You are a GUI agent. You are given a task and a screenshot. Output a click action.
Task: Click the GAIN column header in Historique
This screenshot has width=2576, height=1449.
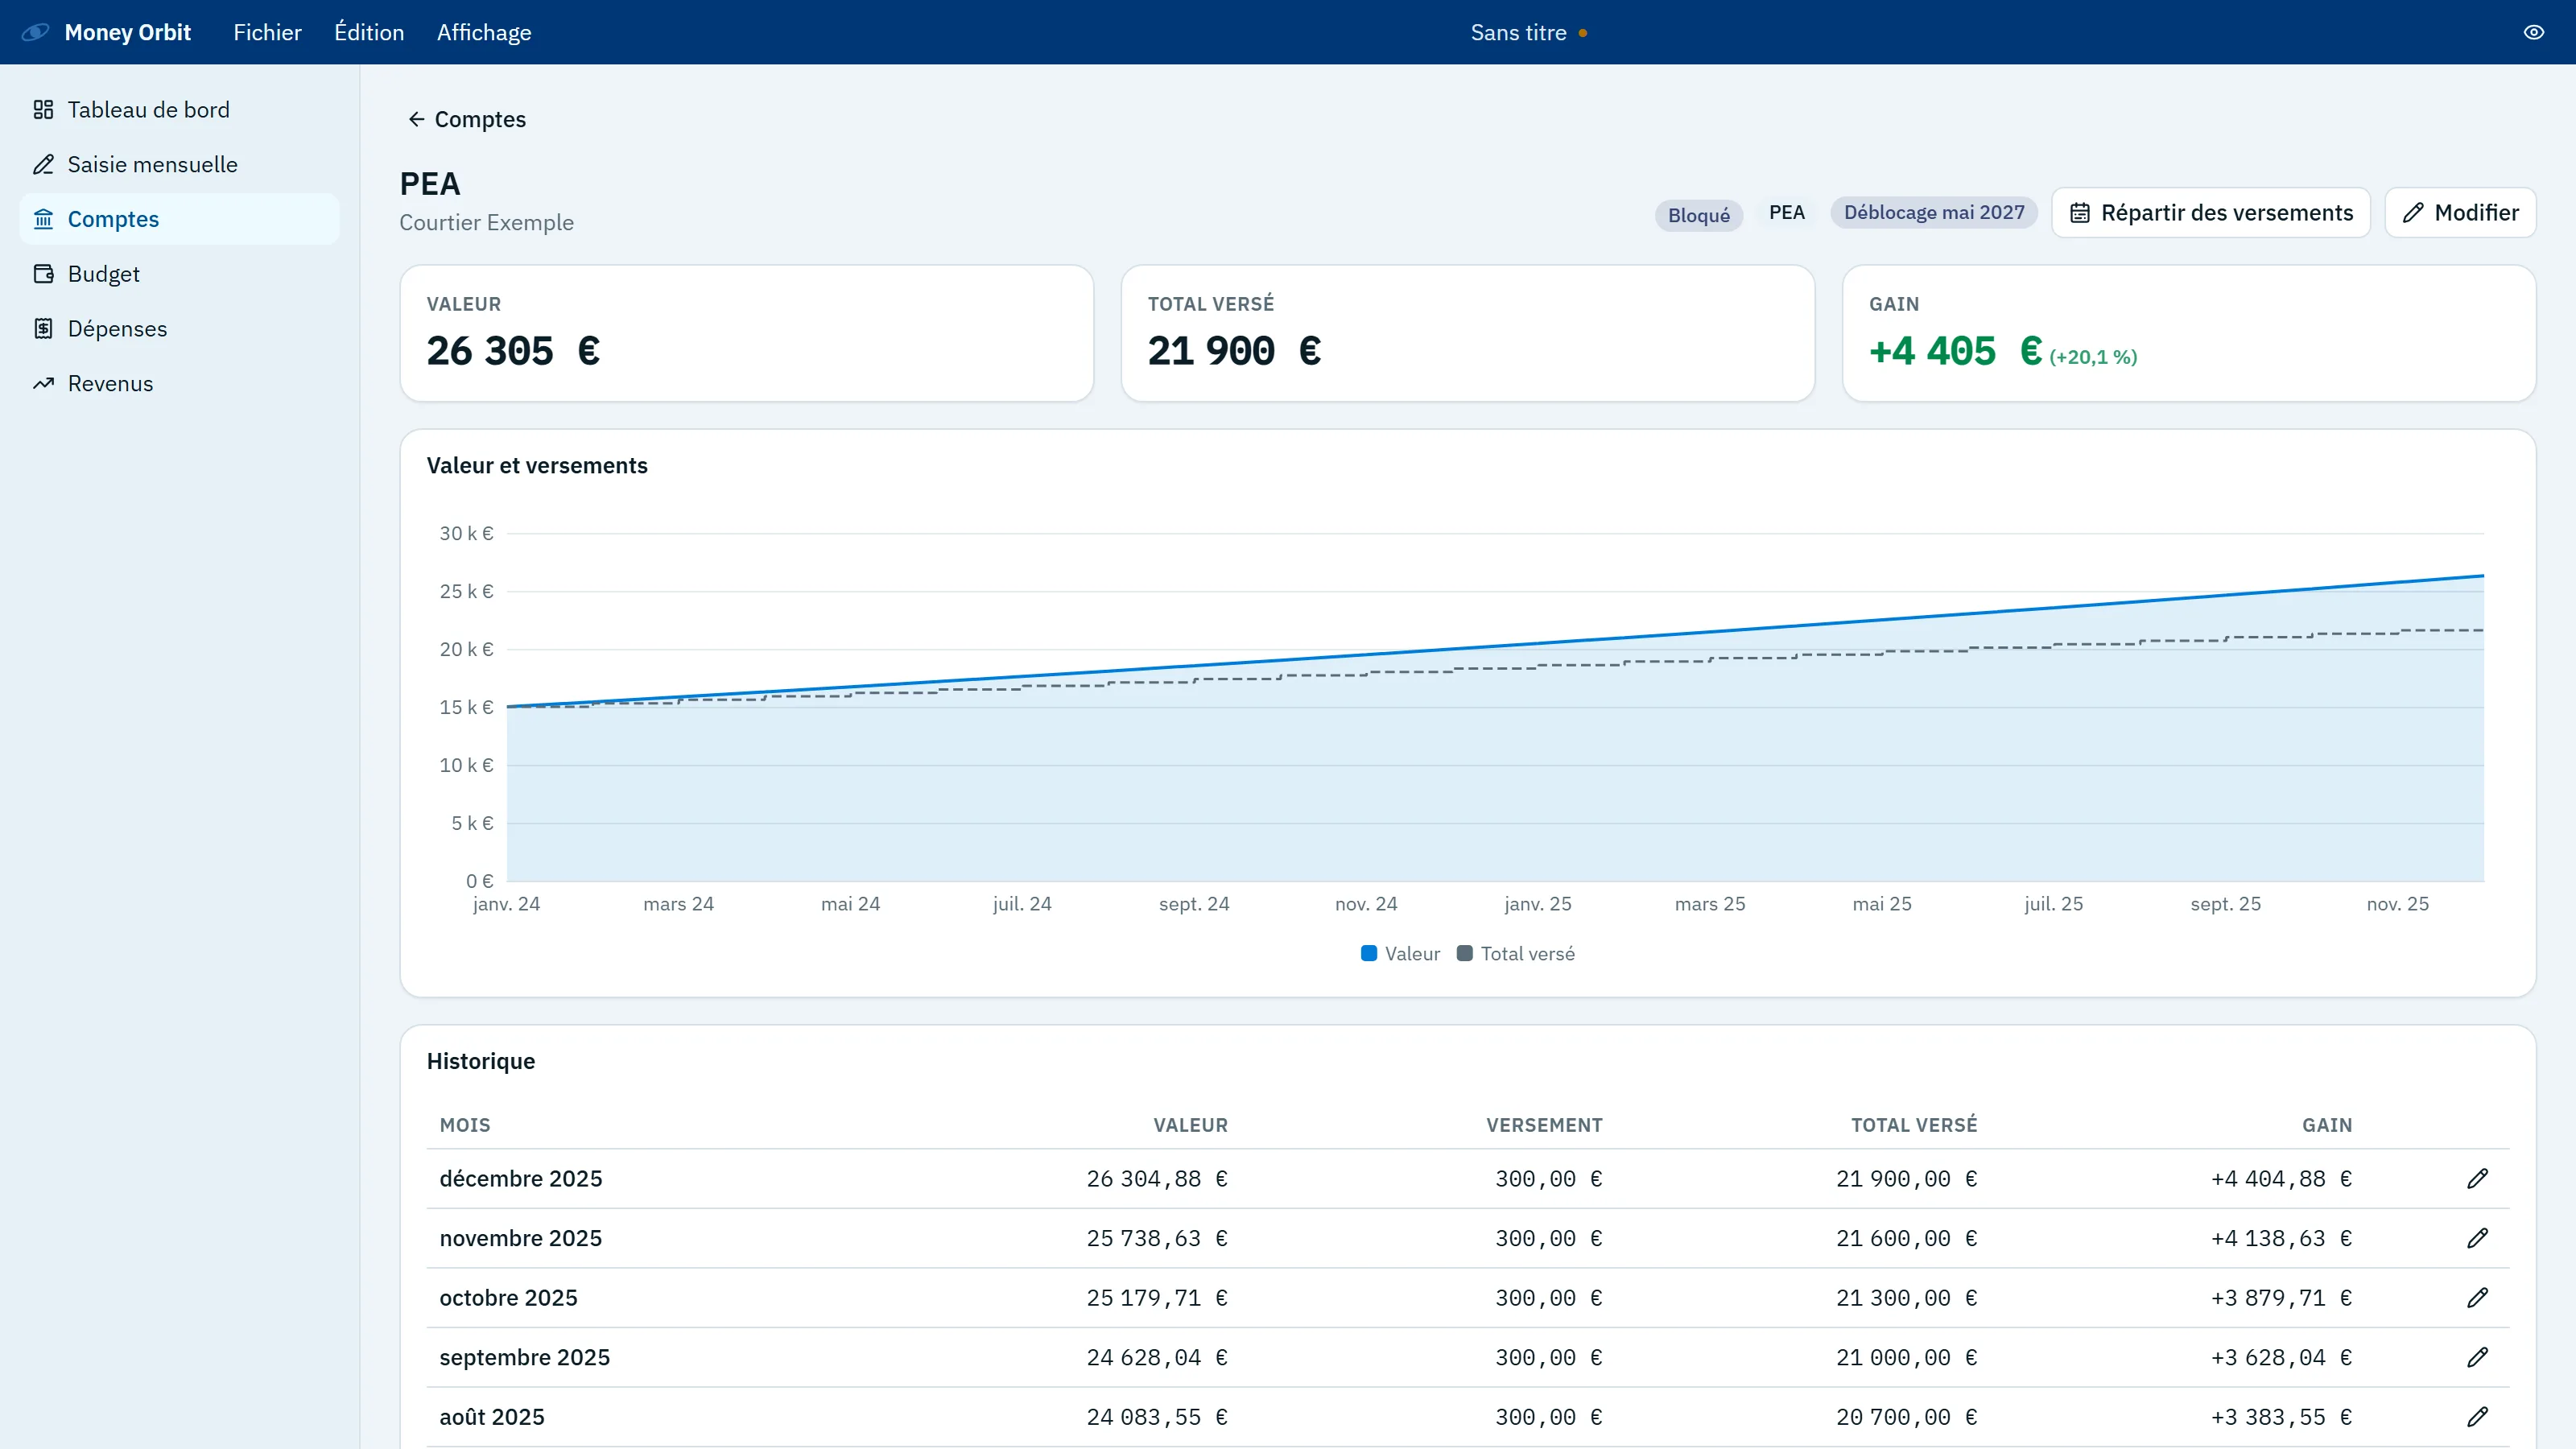coord(2327,1125)
